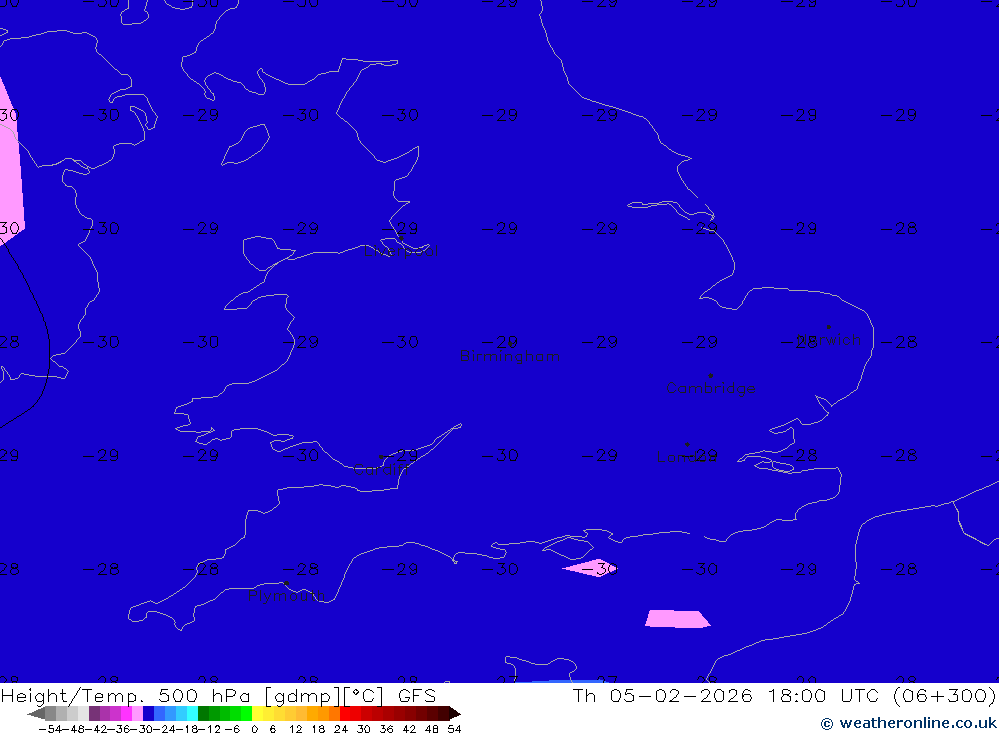Pick the cyan legend swatch
Screen dimensions: 1000x733
click(x=192, y=713)
